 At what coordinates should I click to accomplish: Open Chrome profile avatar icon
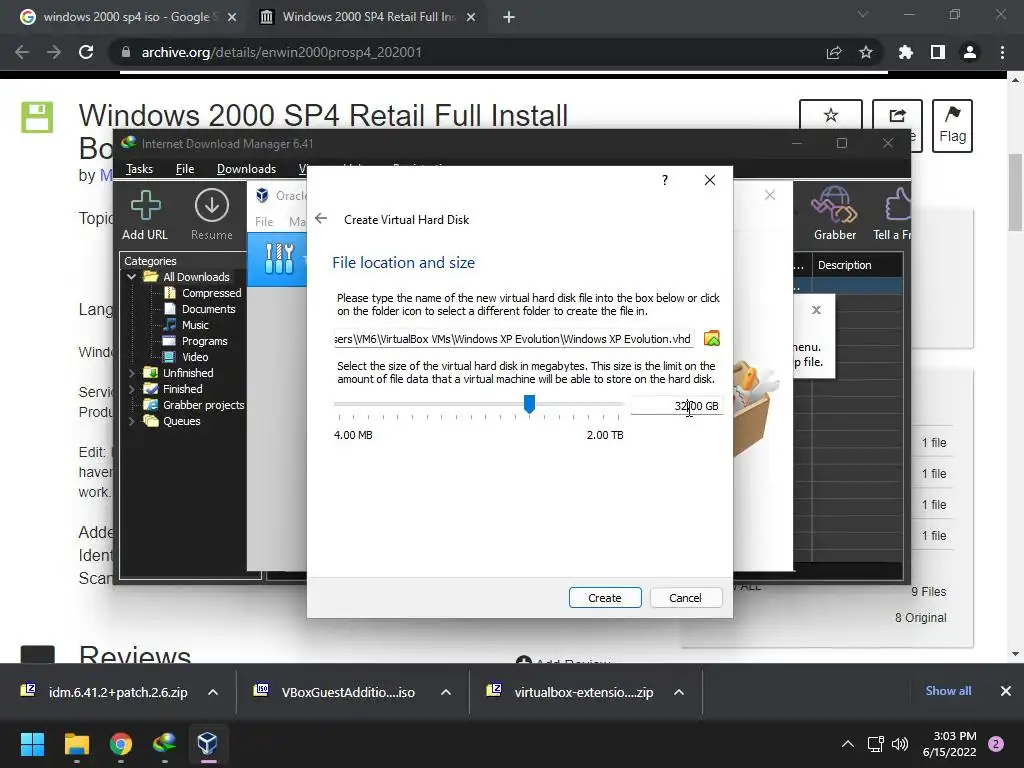[970, 52]
